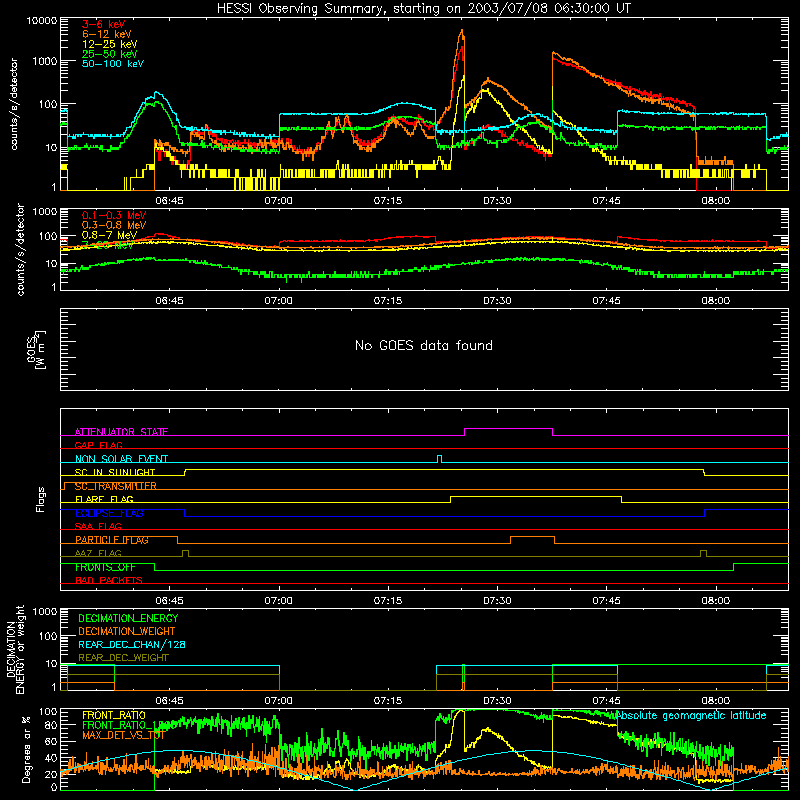
Task: Select the 0.3-0.8 MeV legend label
Action: (114, 225)
